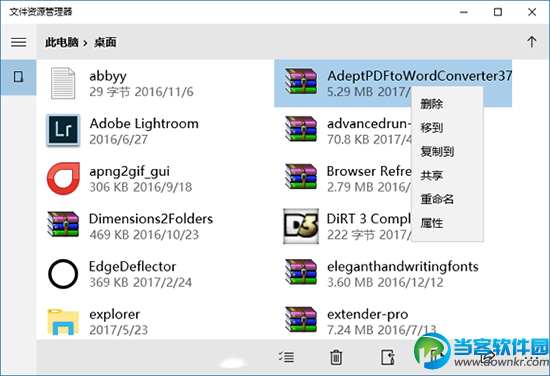Click the extender-pro archive icon
Image resolution: width=550 pixels, height=376 pixels.
point(301,320)
